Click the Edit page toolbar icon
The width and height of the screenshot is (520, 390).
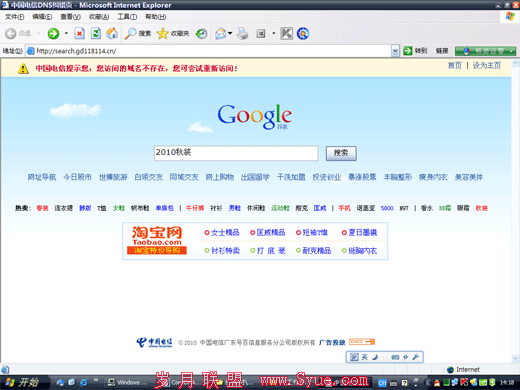pyautogui.click(x=261, y=33)
